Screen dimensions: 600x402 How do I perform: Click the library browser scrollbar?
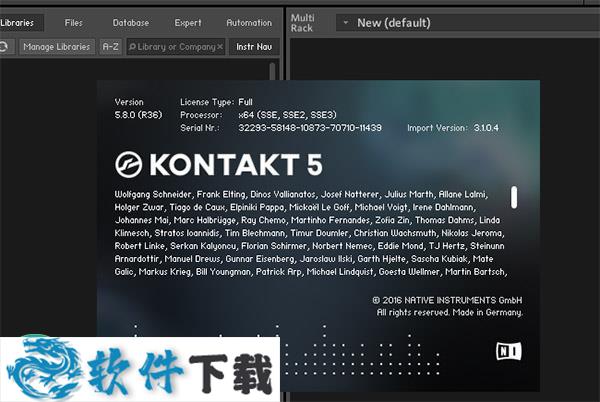coord(272,71)
